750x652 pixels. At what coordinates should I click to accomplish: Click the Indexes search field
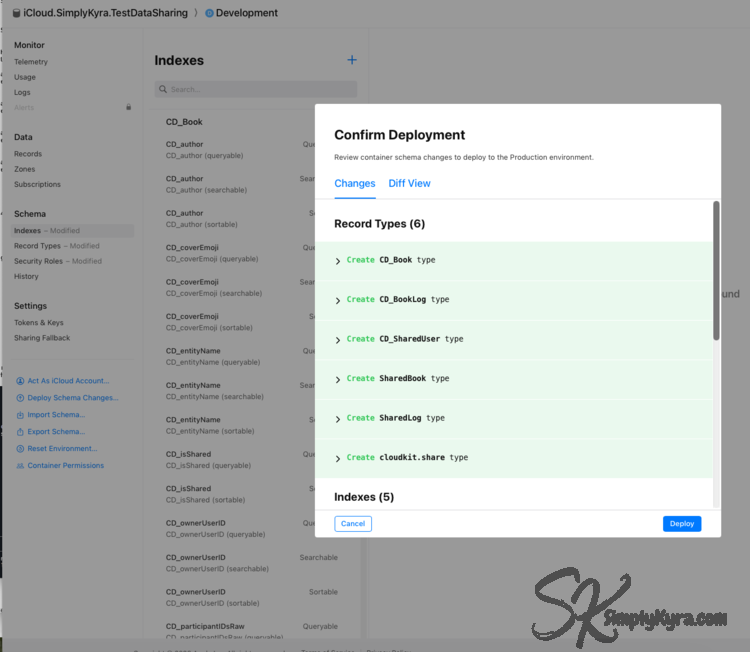(x=255, y=89)
